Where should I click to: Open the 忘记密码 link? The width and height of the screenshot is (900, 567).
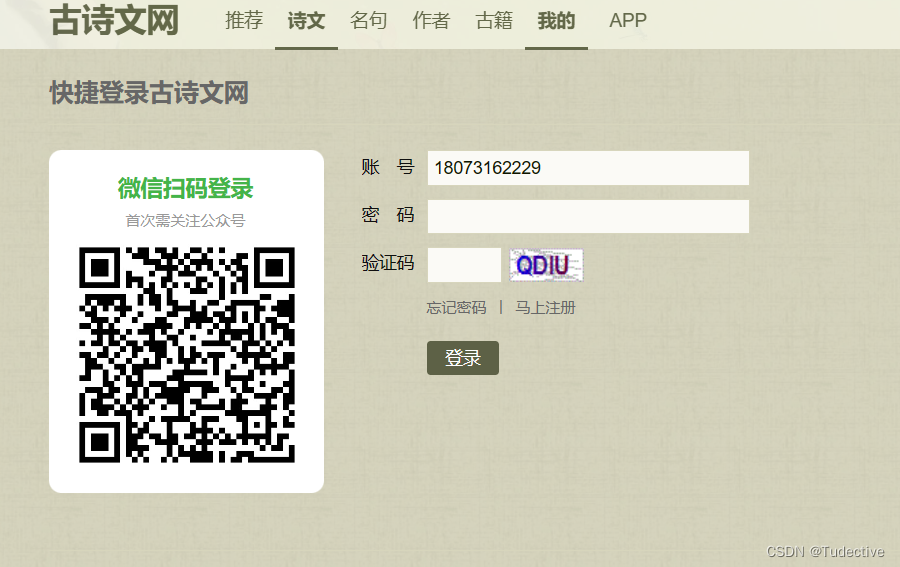point(456,308)
